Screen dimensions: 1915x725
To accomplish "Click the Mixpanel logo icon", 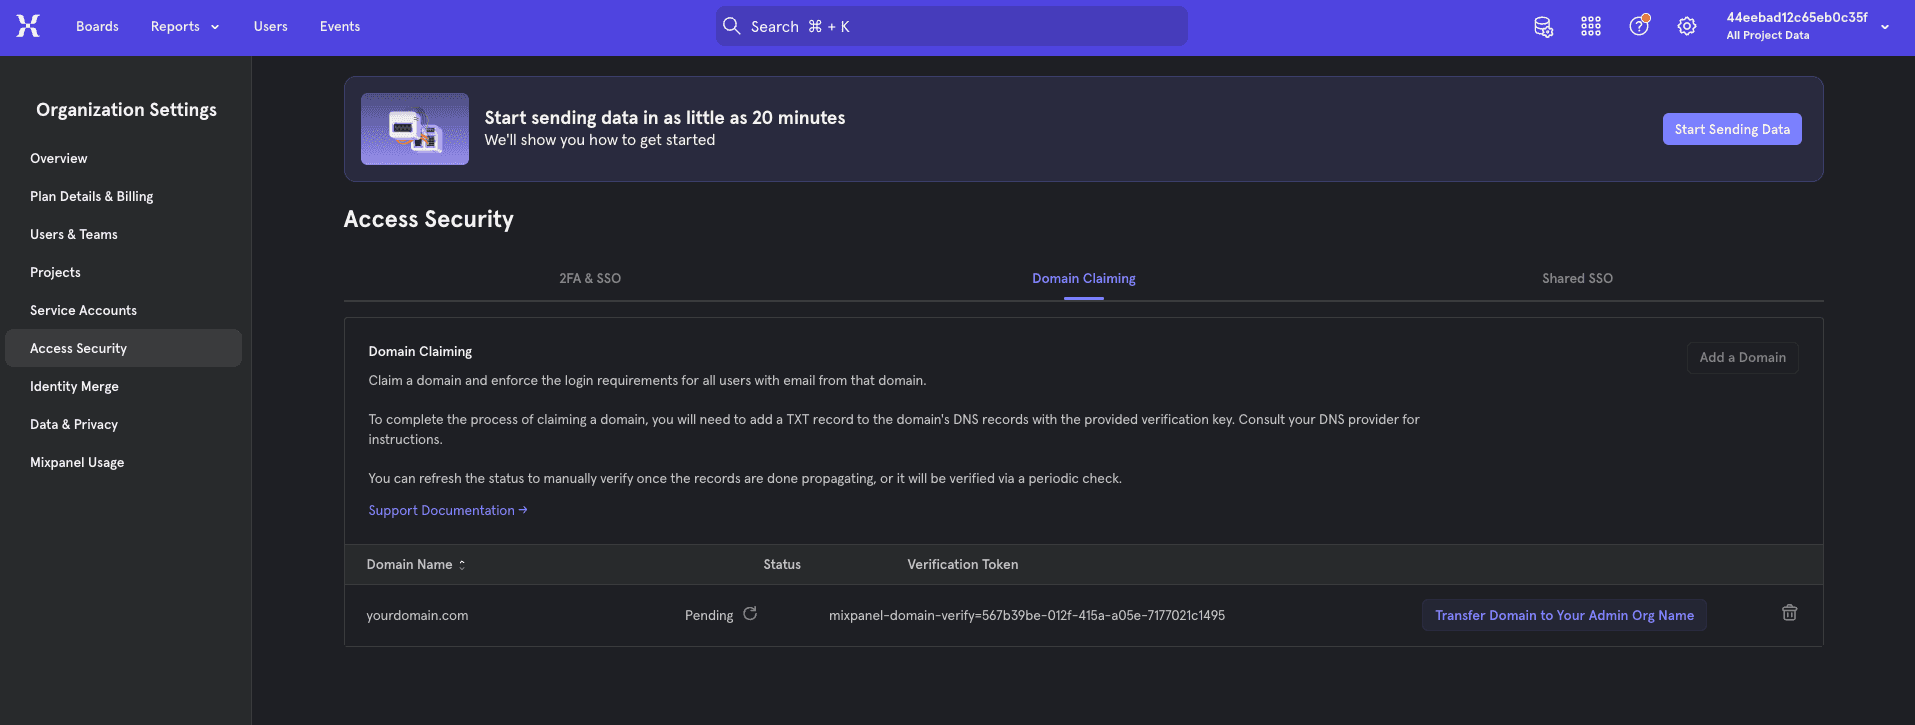I will click(x=28, y=26).
